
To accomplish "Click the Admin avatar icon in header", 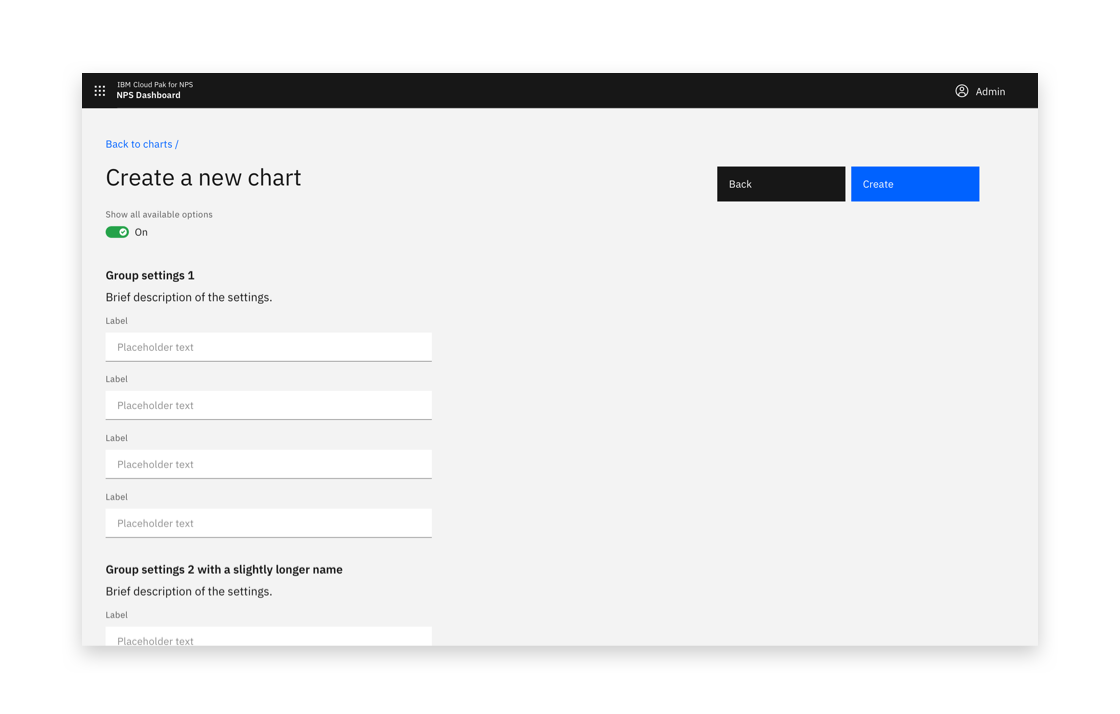I will tap(962, 90).
